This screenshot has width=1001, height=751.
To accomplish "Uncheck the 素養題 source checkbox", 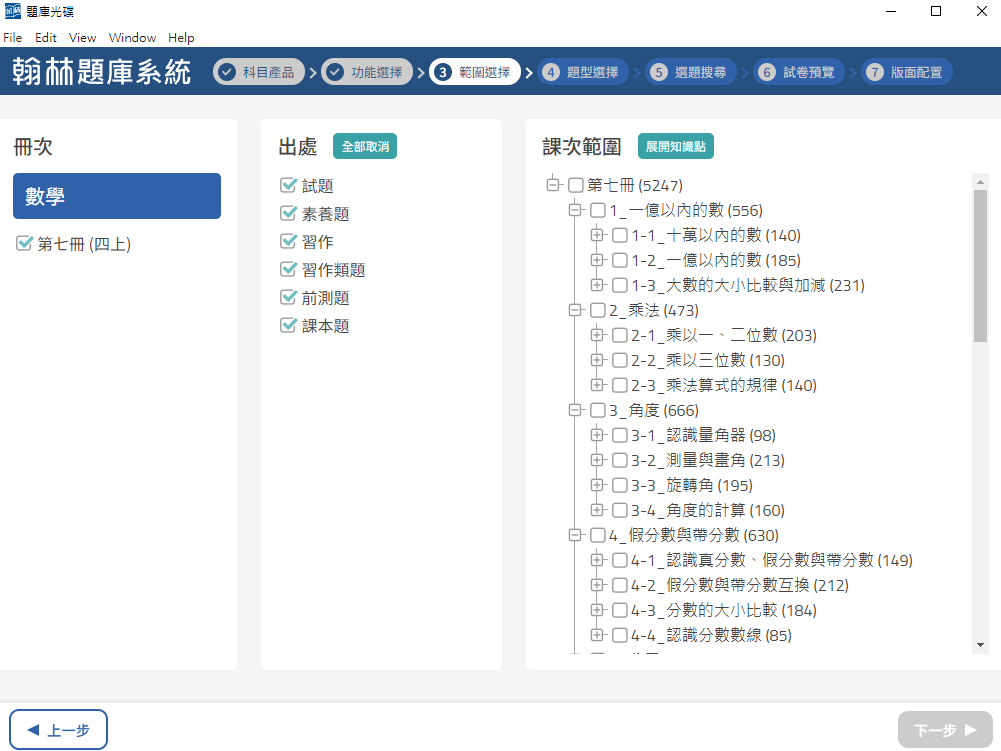I will point(289,214).
